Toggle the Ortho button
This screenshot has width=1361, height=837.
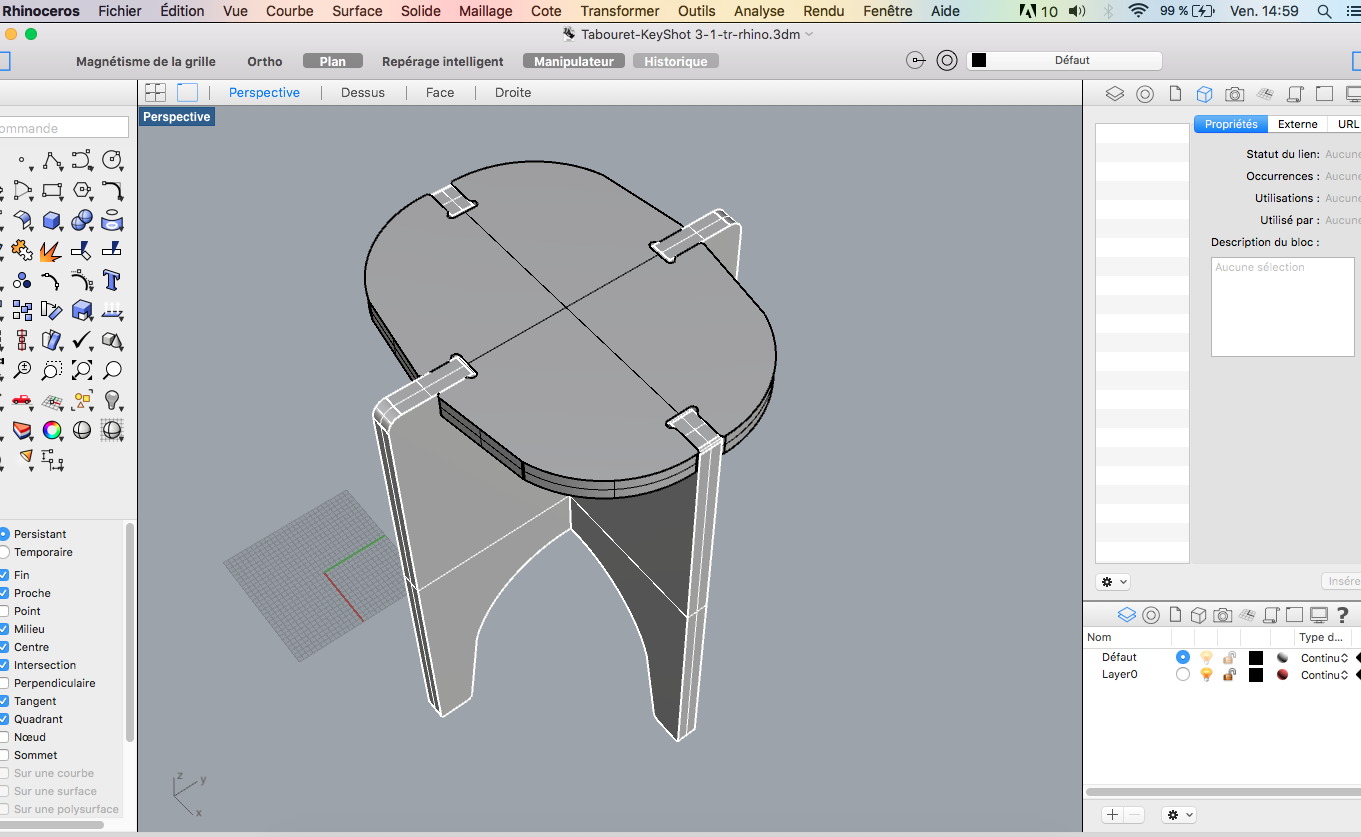click(265, 62)
